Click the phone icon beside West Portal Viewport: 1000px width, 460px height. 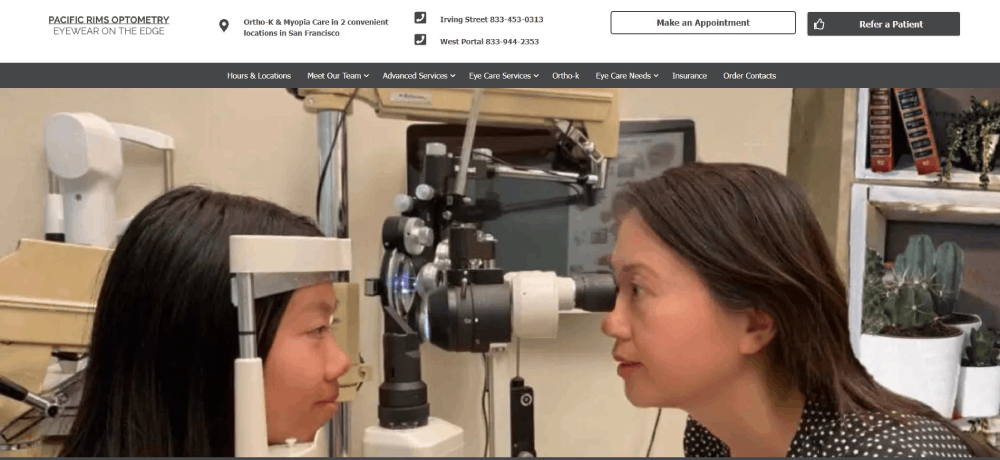(420, 40)
